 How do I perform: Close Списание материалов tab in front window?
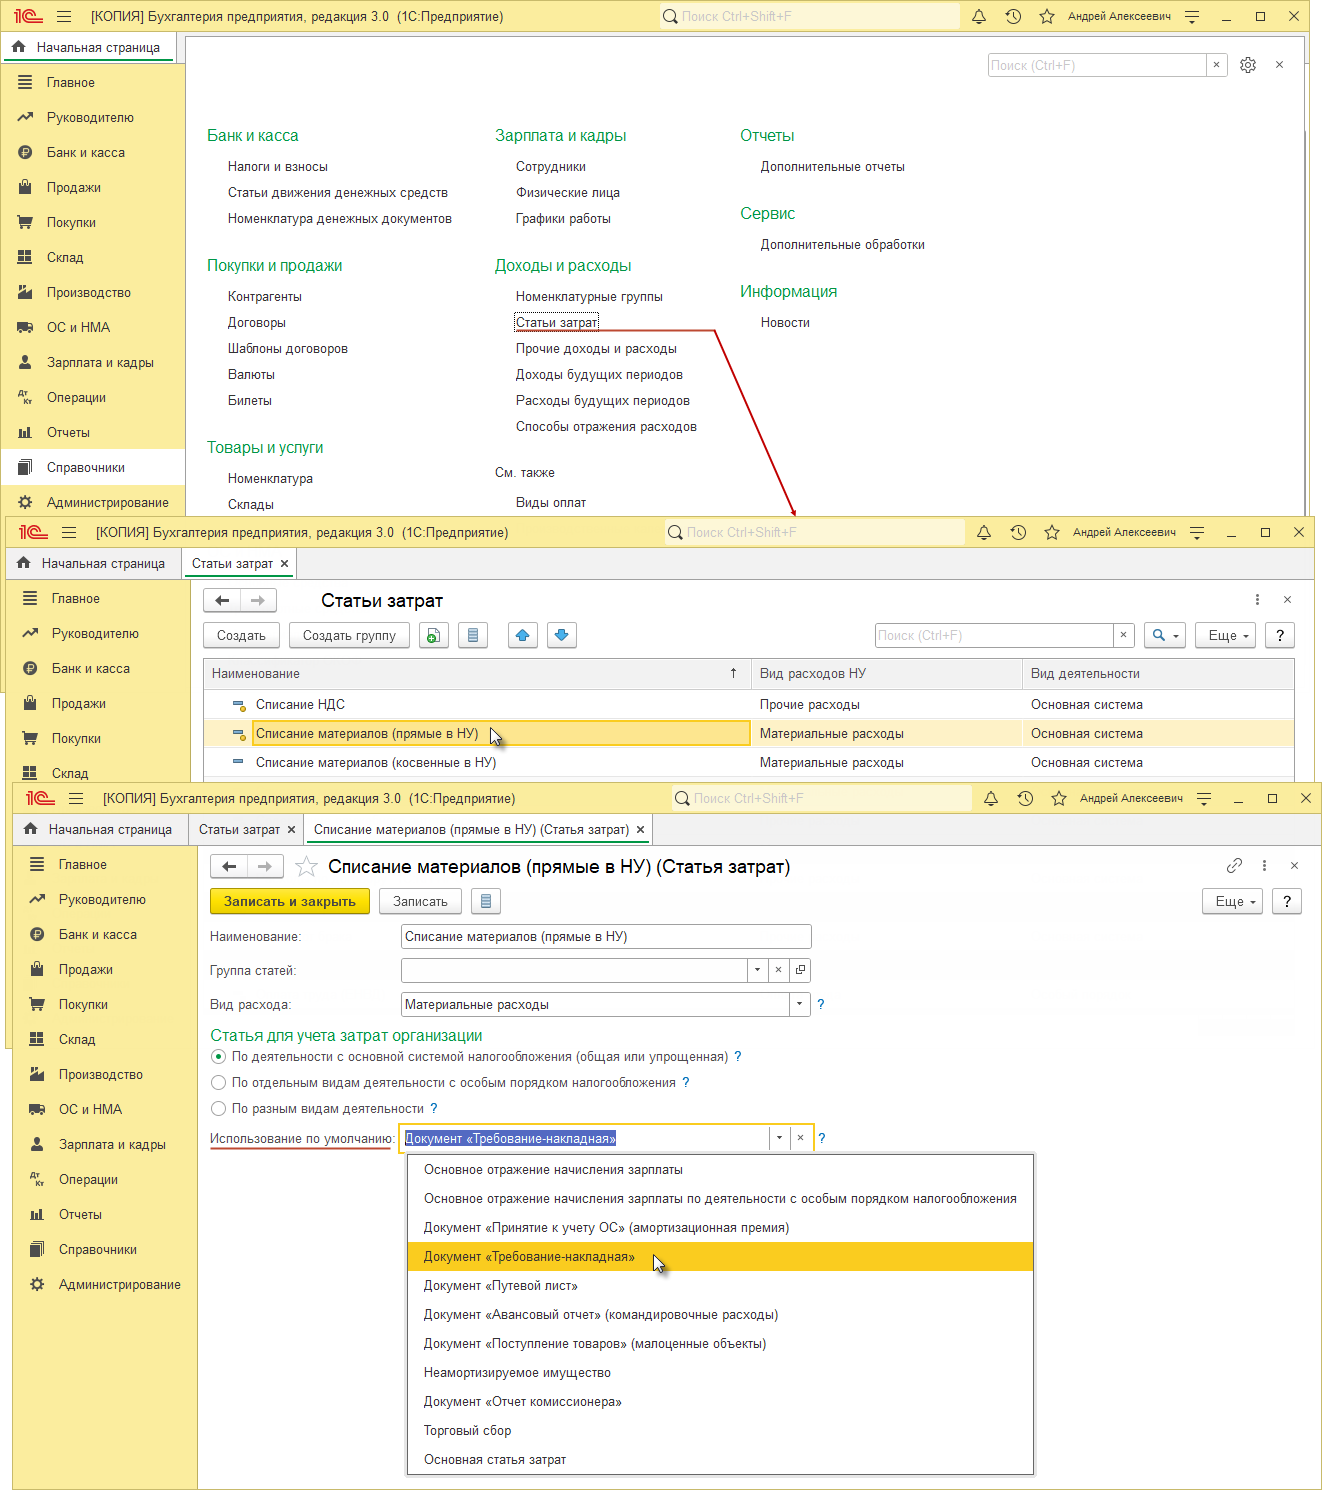pyautogui.click(x=640, y=829)
